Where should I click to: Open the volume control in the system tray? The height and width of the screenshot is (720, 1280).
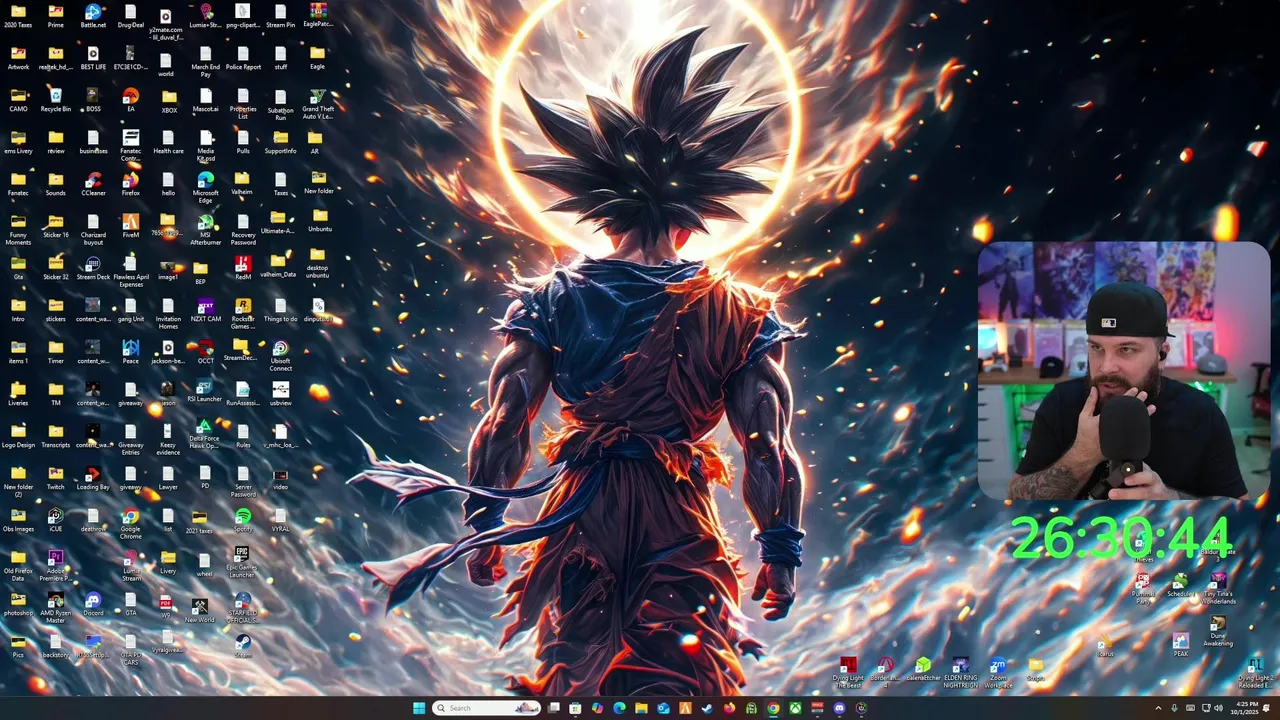[1219, 708]
